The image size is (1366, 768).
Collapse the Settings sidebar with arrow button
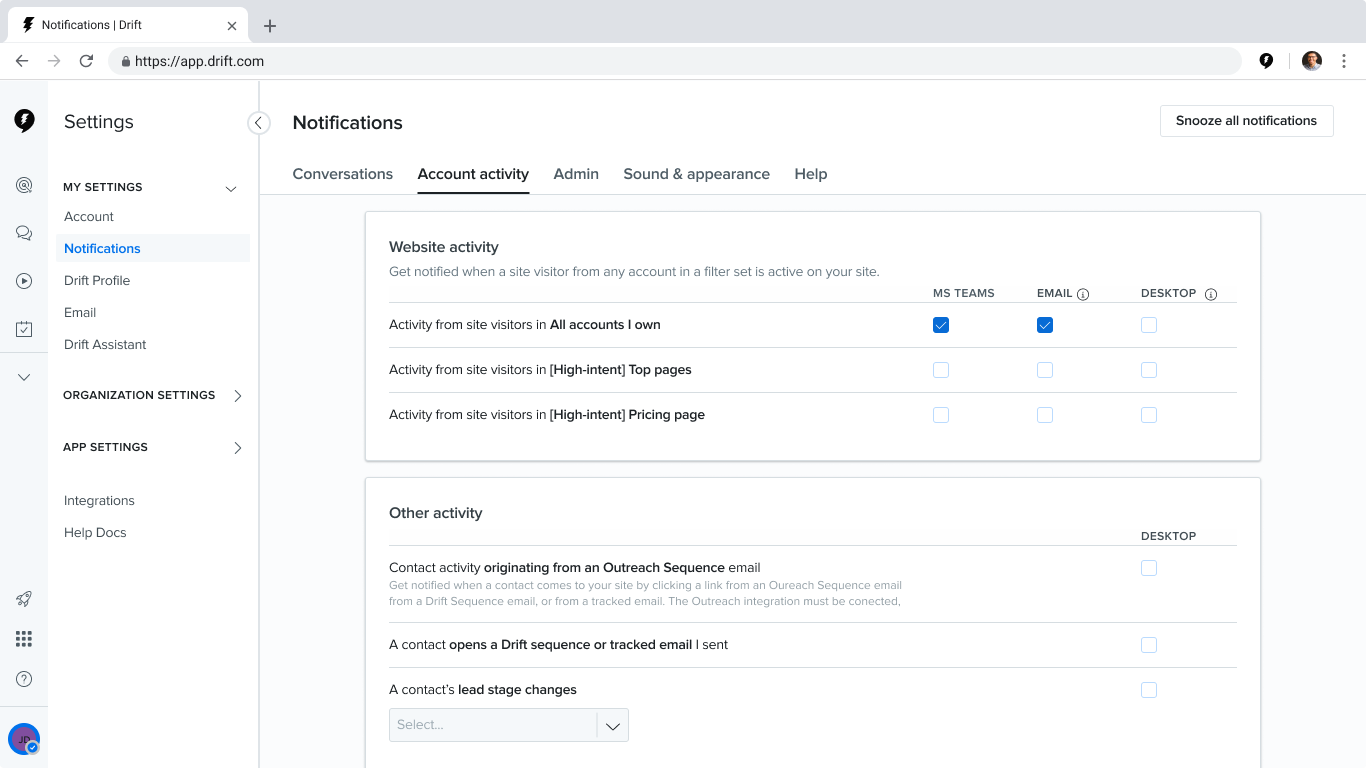259,123
